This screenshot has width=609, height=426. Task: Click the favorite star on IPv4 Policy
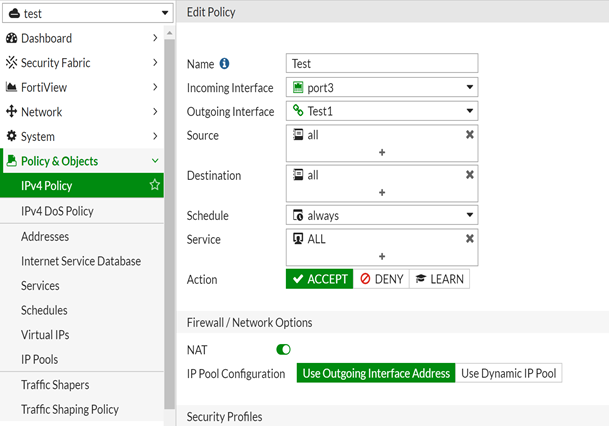click(155, 185)
